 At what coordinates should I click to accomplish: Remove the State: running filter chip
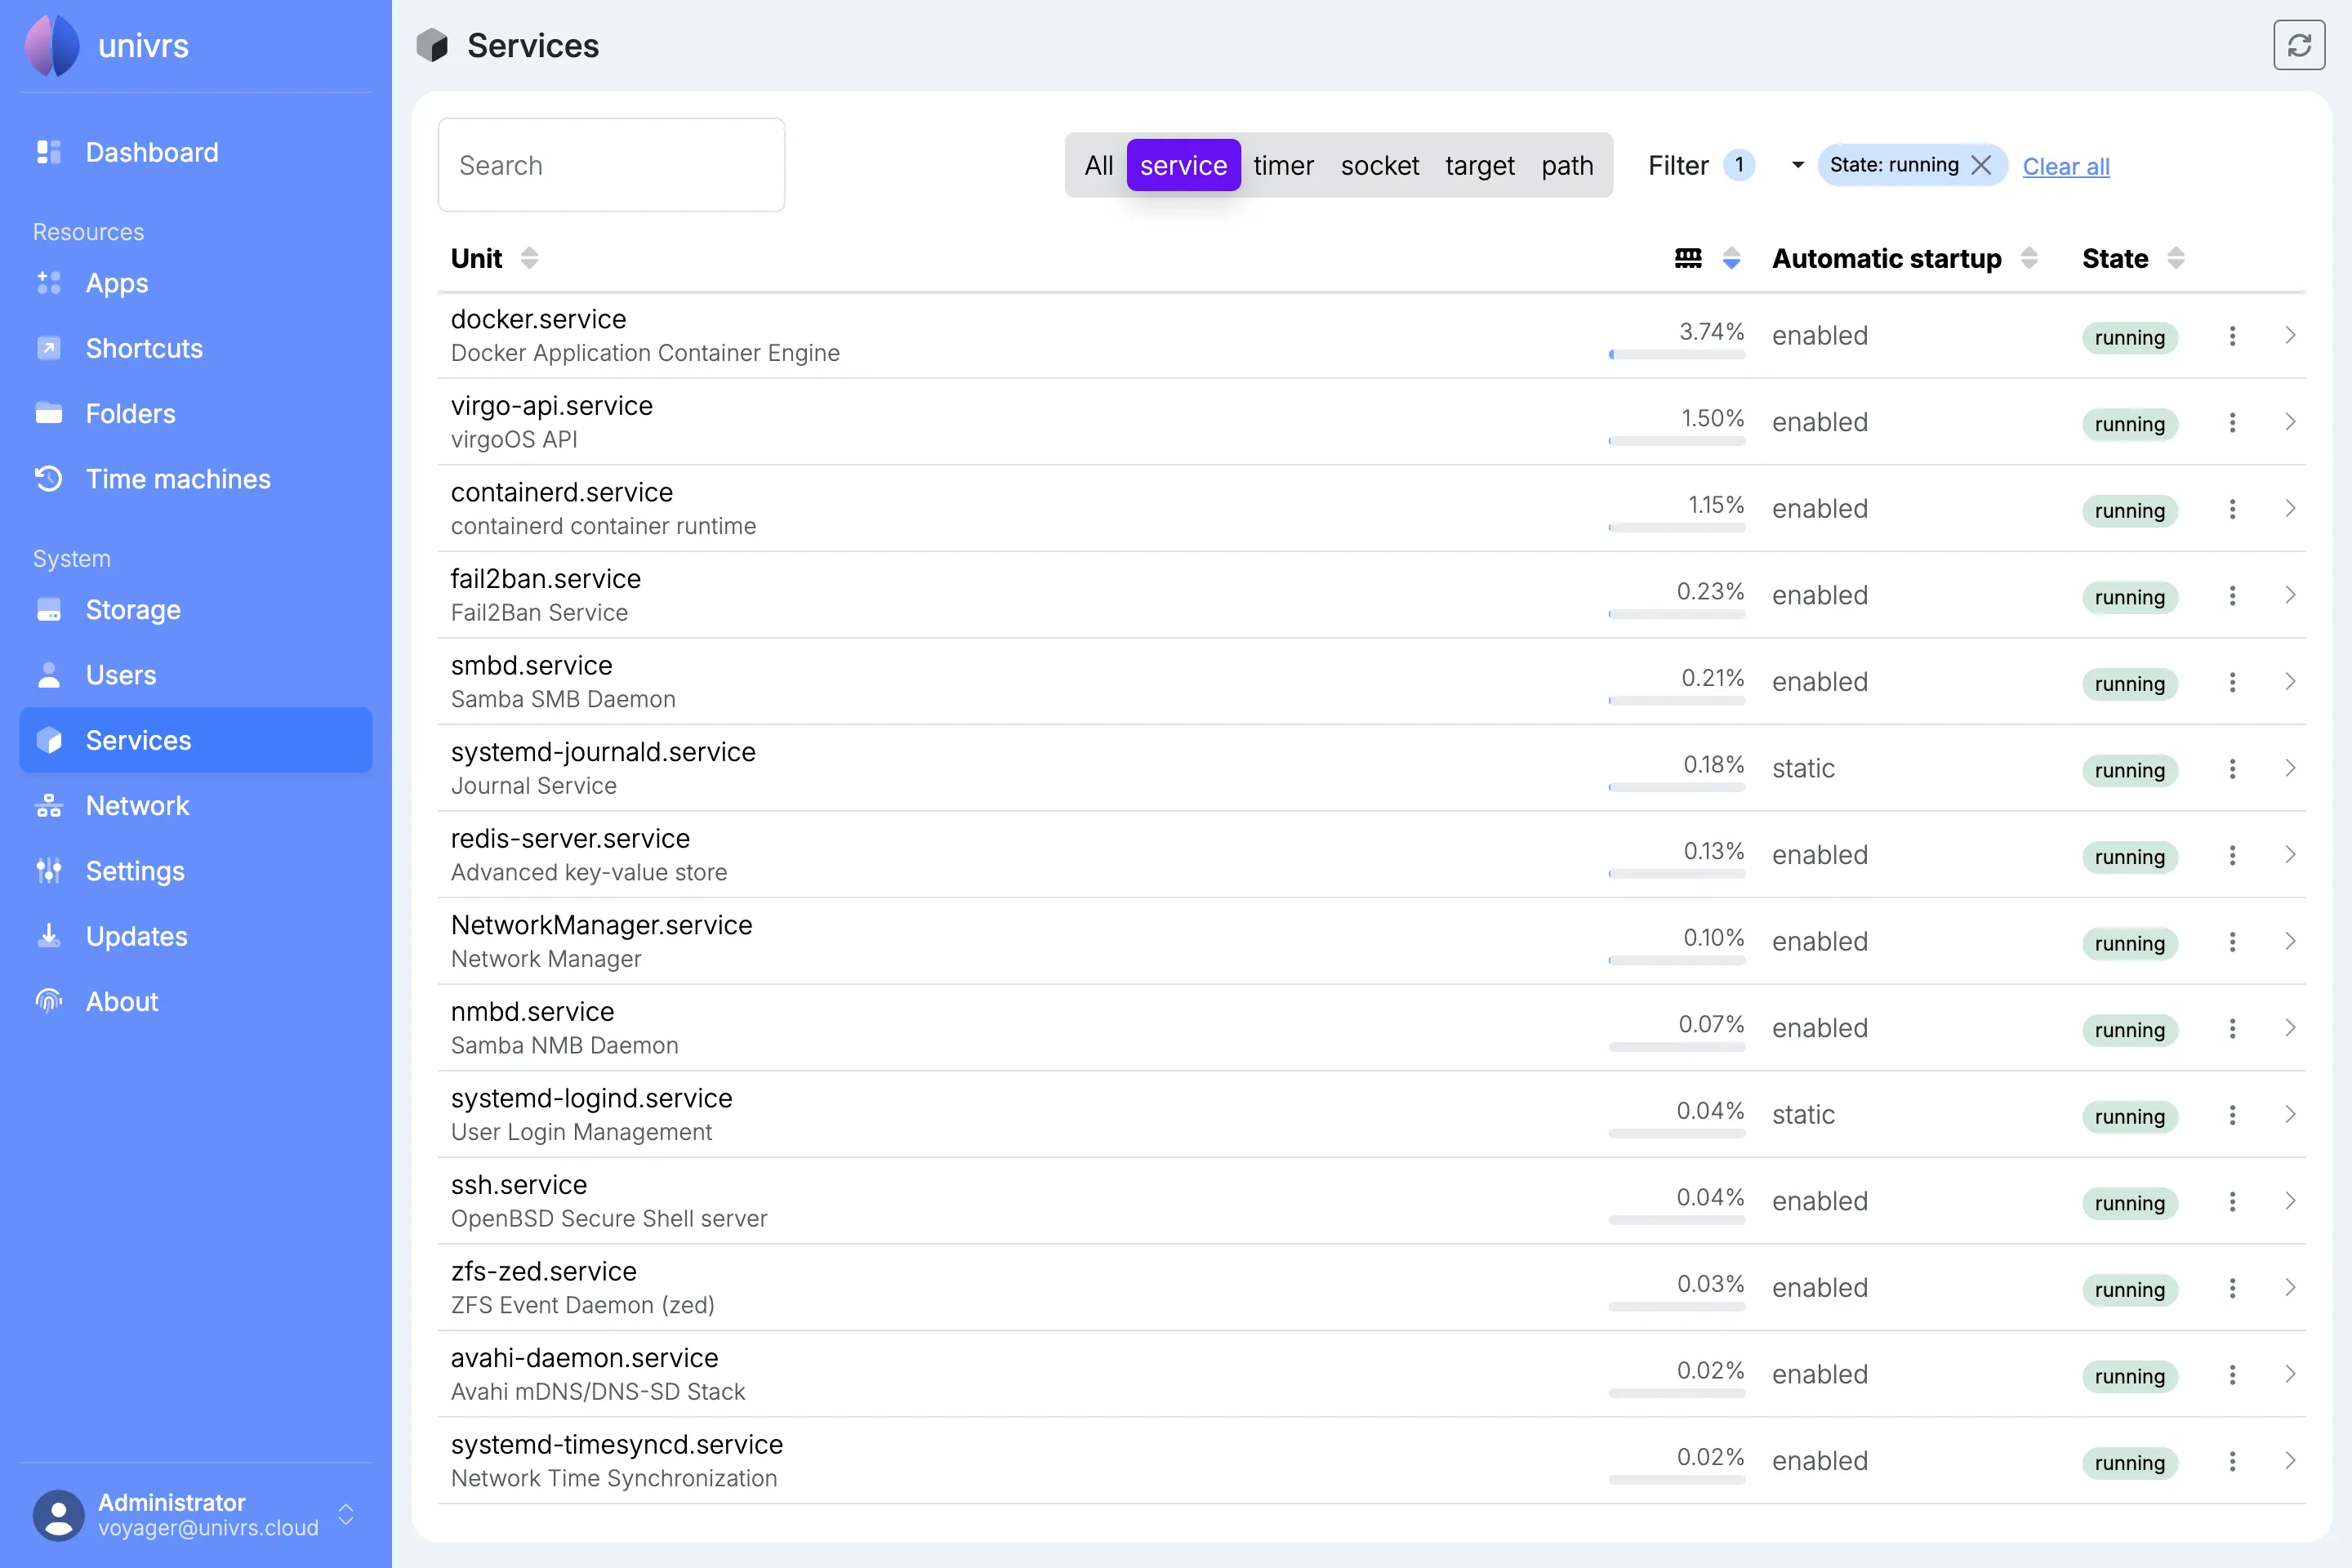[1980, 165]
